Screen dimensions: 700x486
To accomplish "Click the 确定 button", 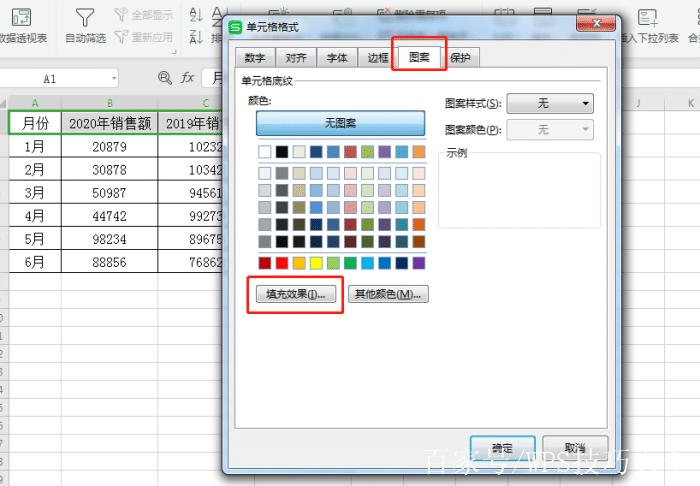I will [503, 448].
